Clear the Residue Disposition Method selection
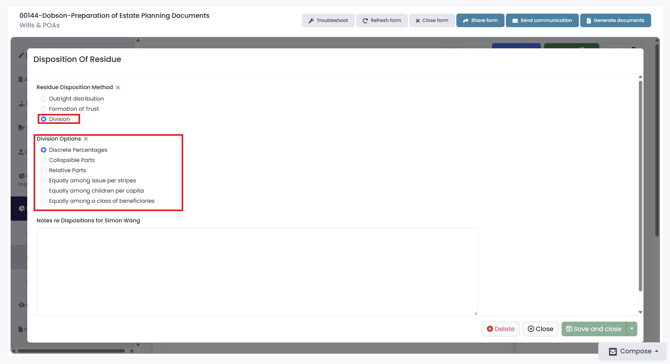This screenshot has width=670, height=364. pyautogui.click(x=118, y=88)
